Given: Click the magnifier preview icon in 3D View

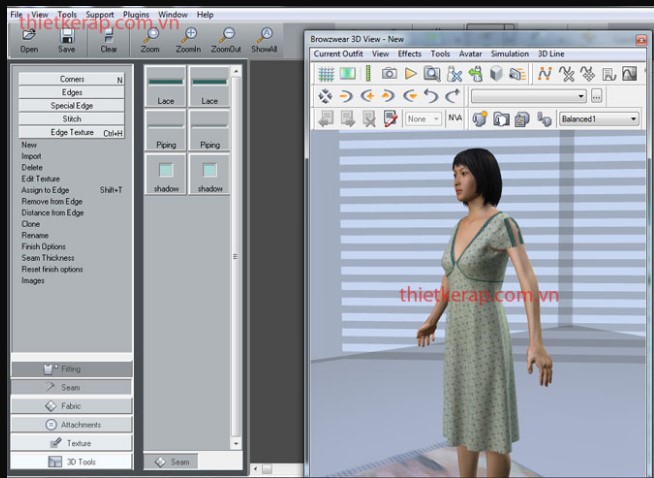Looking at the screenshot, I should (x=432, y=74).
